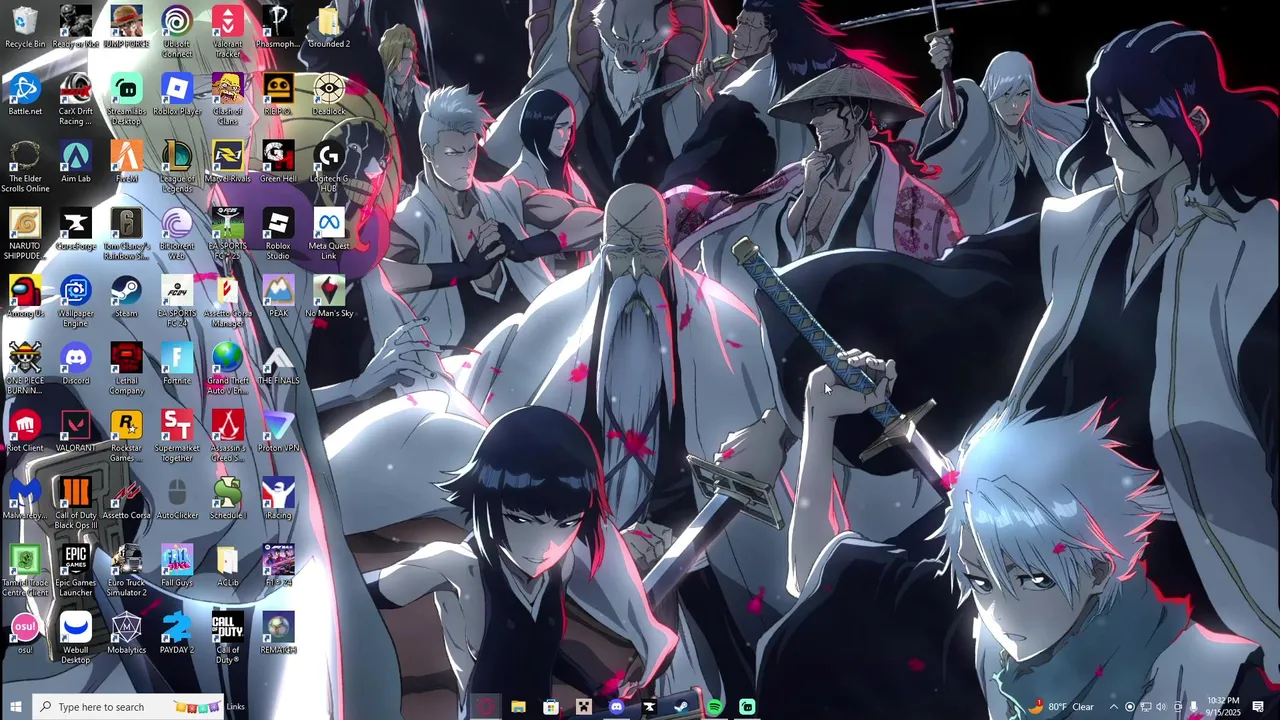Open Microsoft Store from the taskbar
The width and height of the screenshot is (1280, 720).
[551, 707]
